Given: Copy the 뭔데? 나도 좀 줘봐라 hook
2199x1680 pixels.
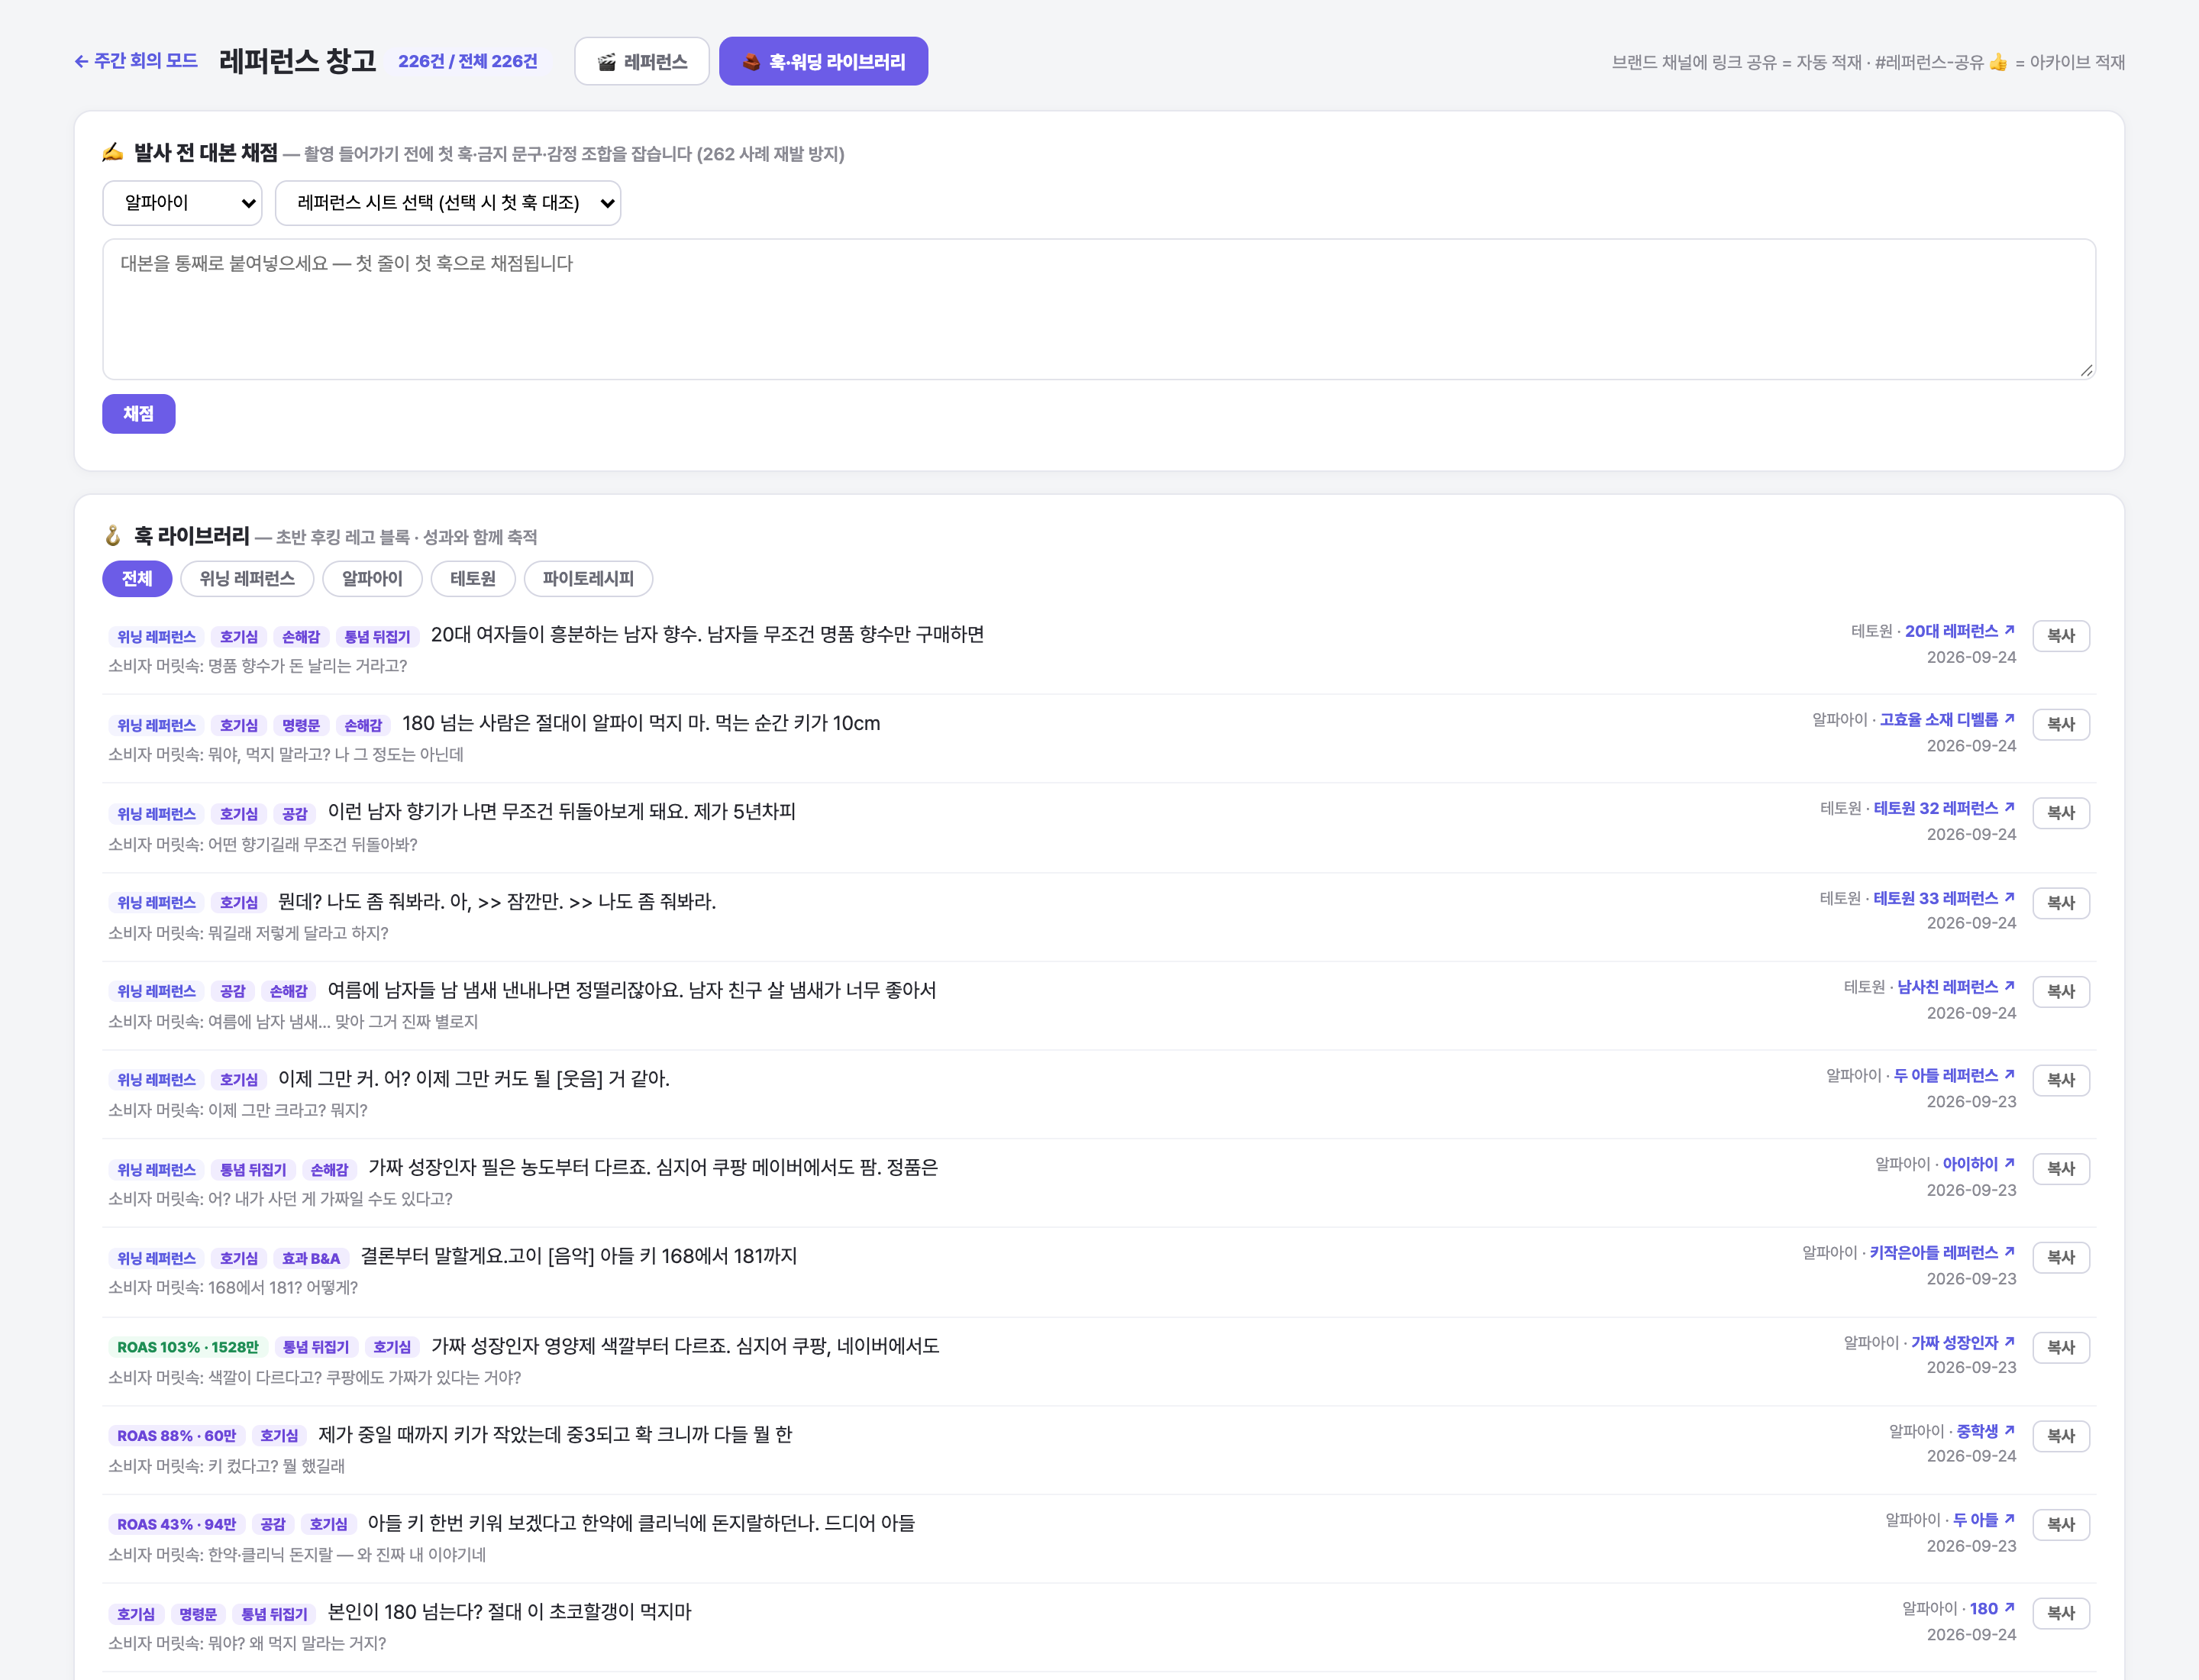Looking at the screenshot, I should 2061,903.
